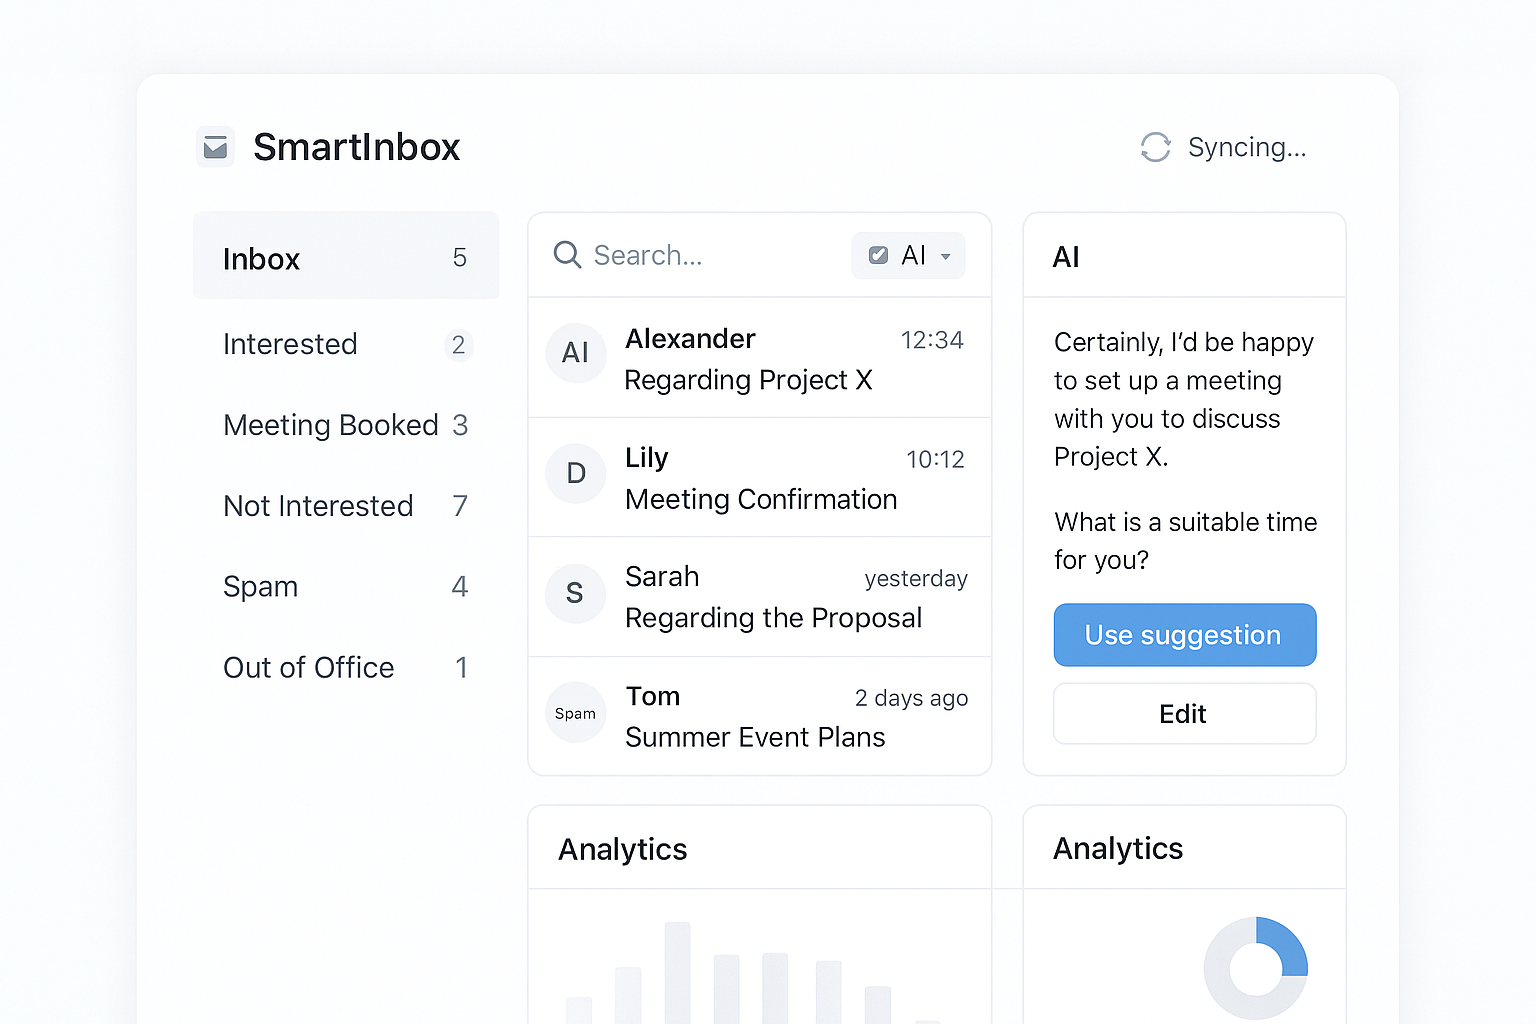Click the Use suggestion button
The height and width of the screenshot is (1024, 1536).
[1184, 635]
